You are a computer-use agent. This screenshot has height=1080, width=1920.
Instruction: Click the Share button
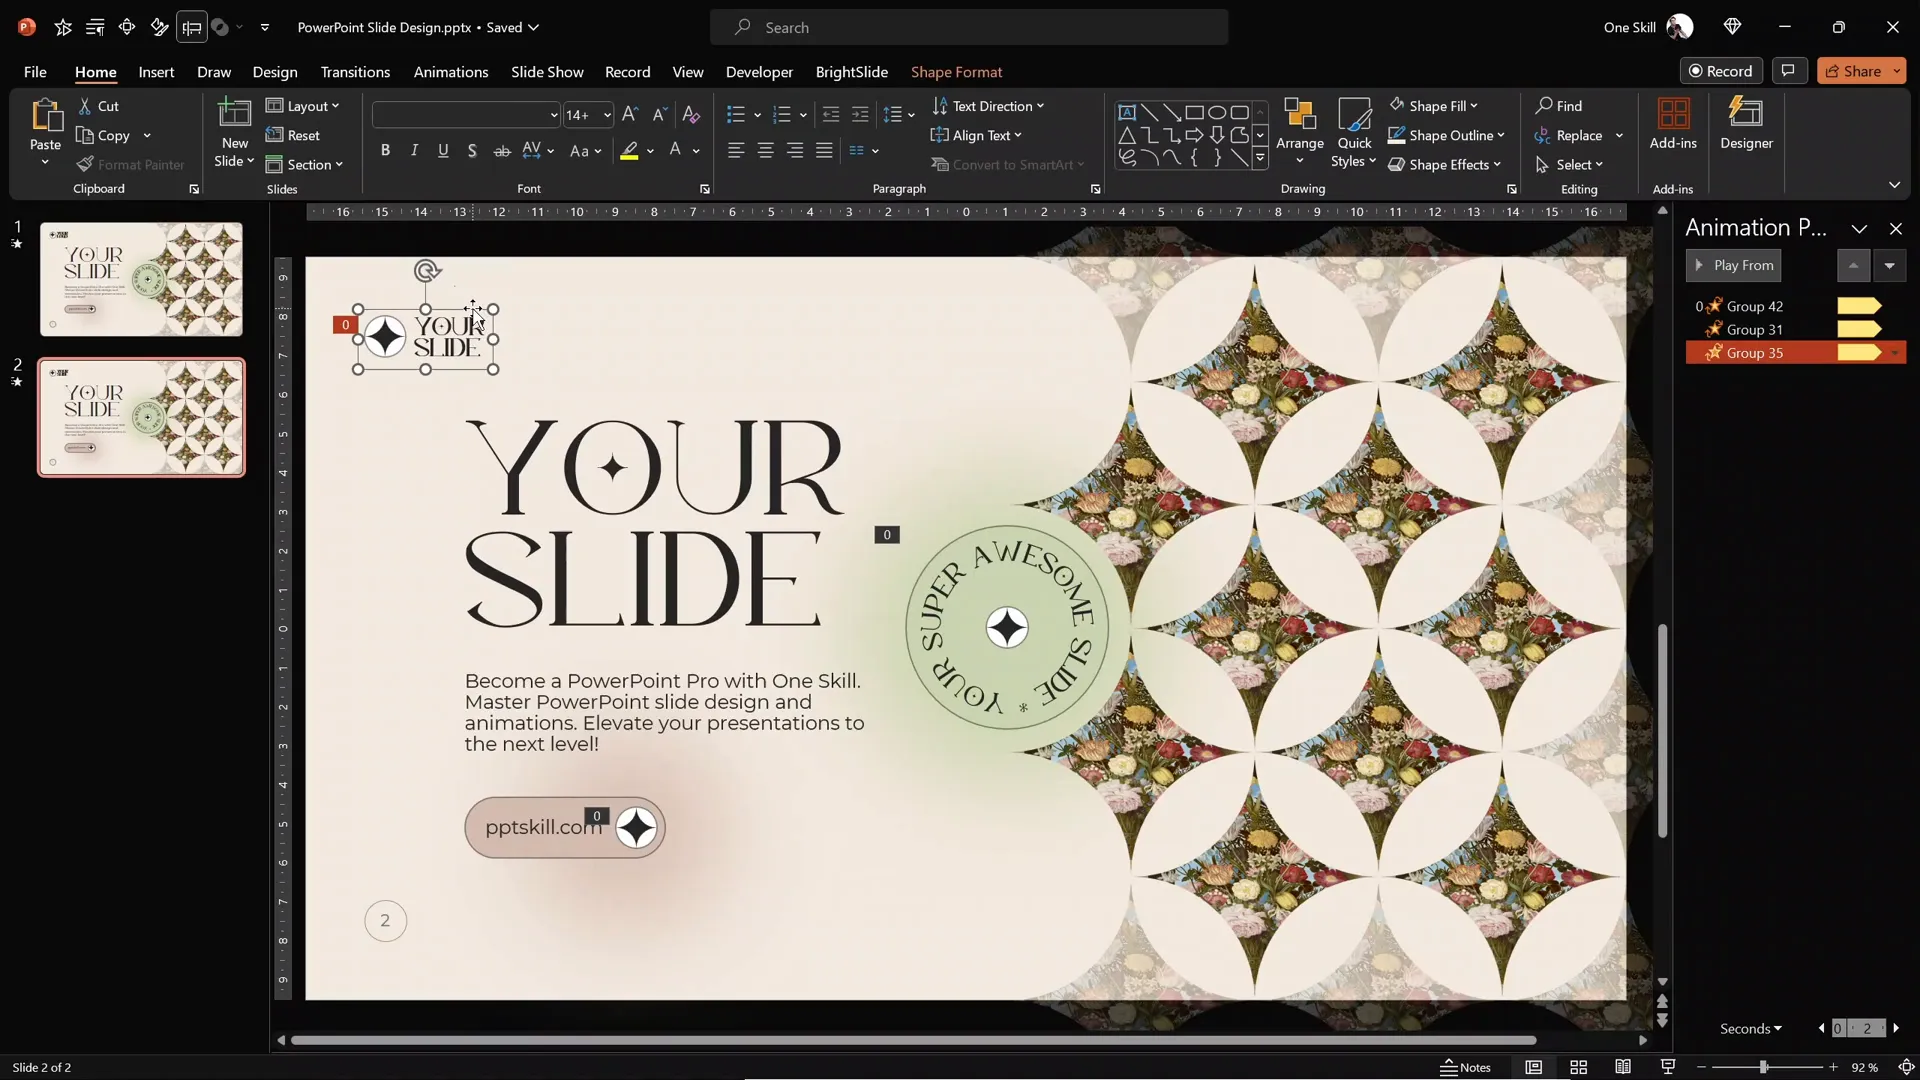click(x=1852, y=71)
